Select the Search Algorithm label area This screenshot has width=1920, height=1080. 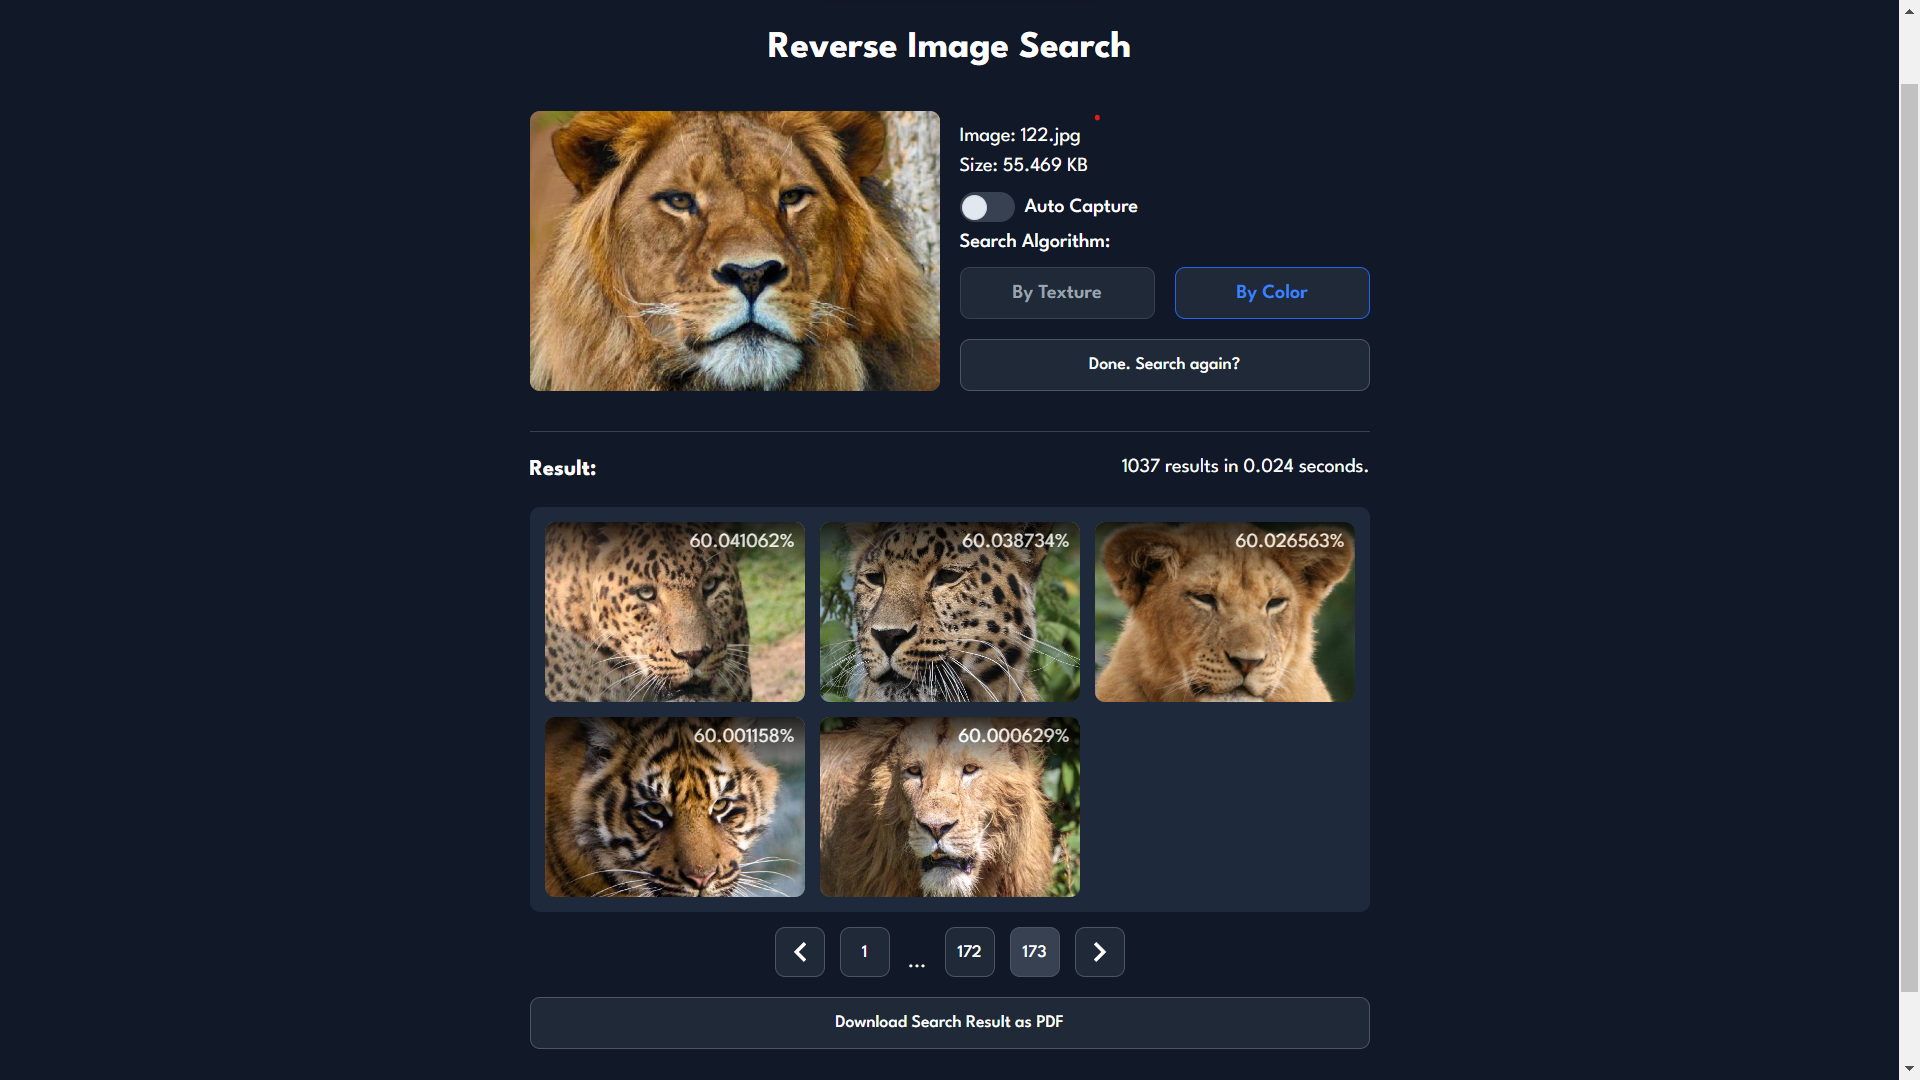(1035, 241)
